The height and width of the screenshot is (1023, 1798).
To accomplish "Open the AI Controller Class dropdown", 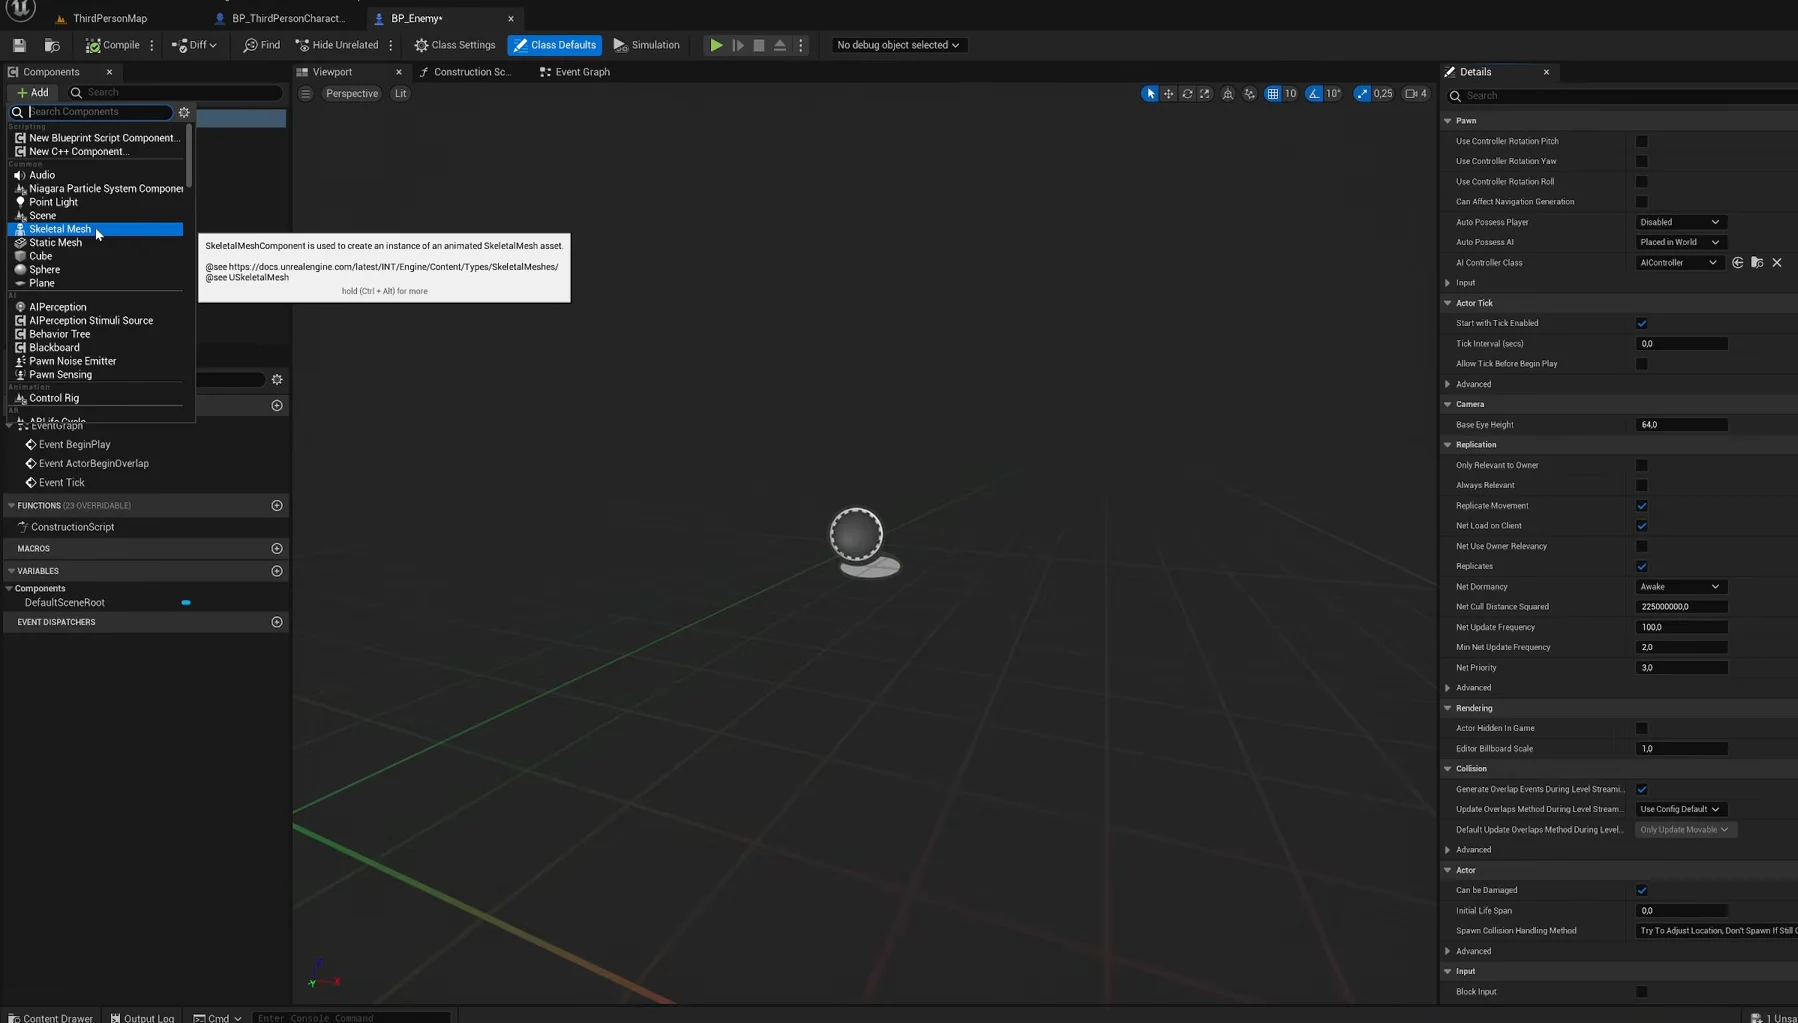I will [1679, 263].
